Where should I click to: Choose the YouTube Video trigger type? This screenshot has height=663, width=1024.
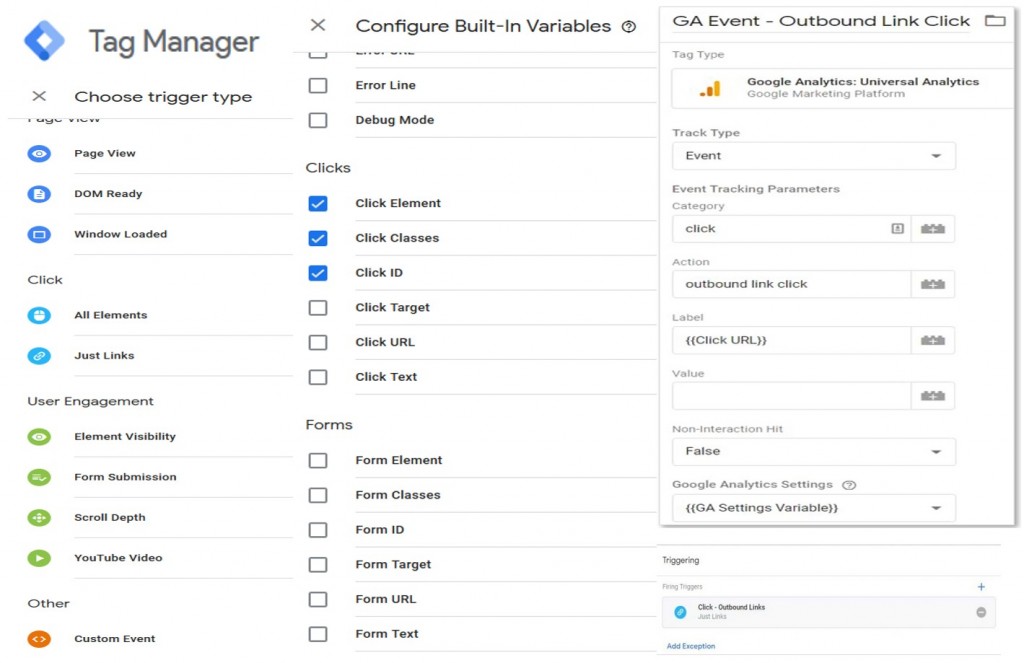coord(118,558)
